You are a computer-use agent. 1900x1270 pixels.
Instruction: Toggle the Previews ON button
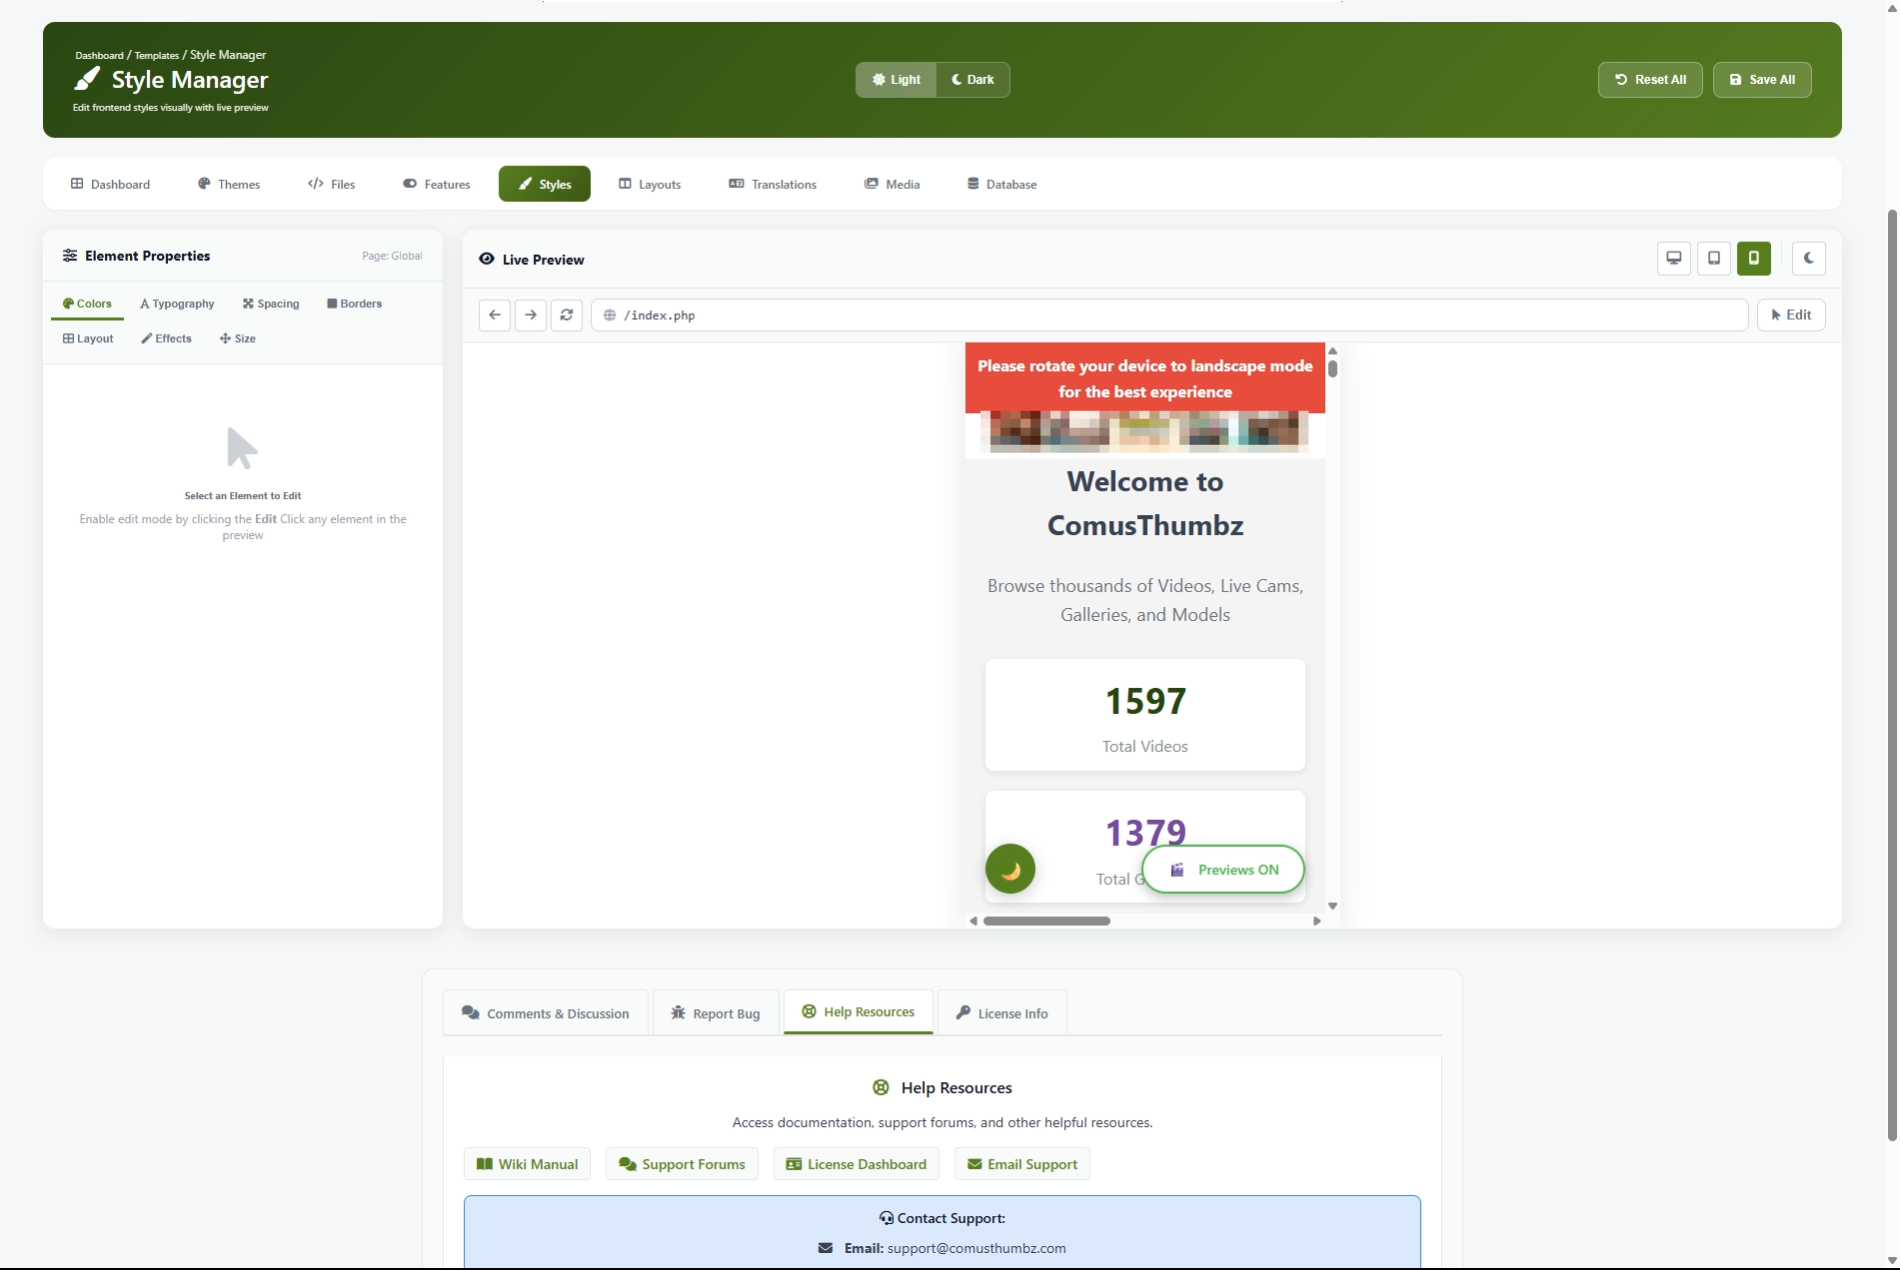point(1223,870)
